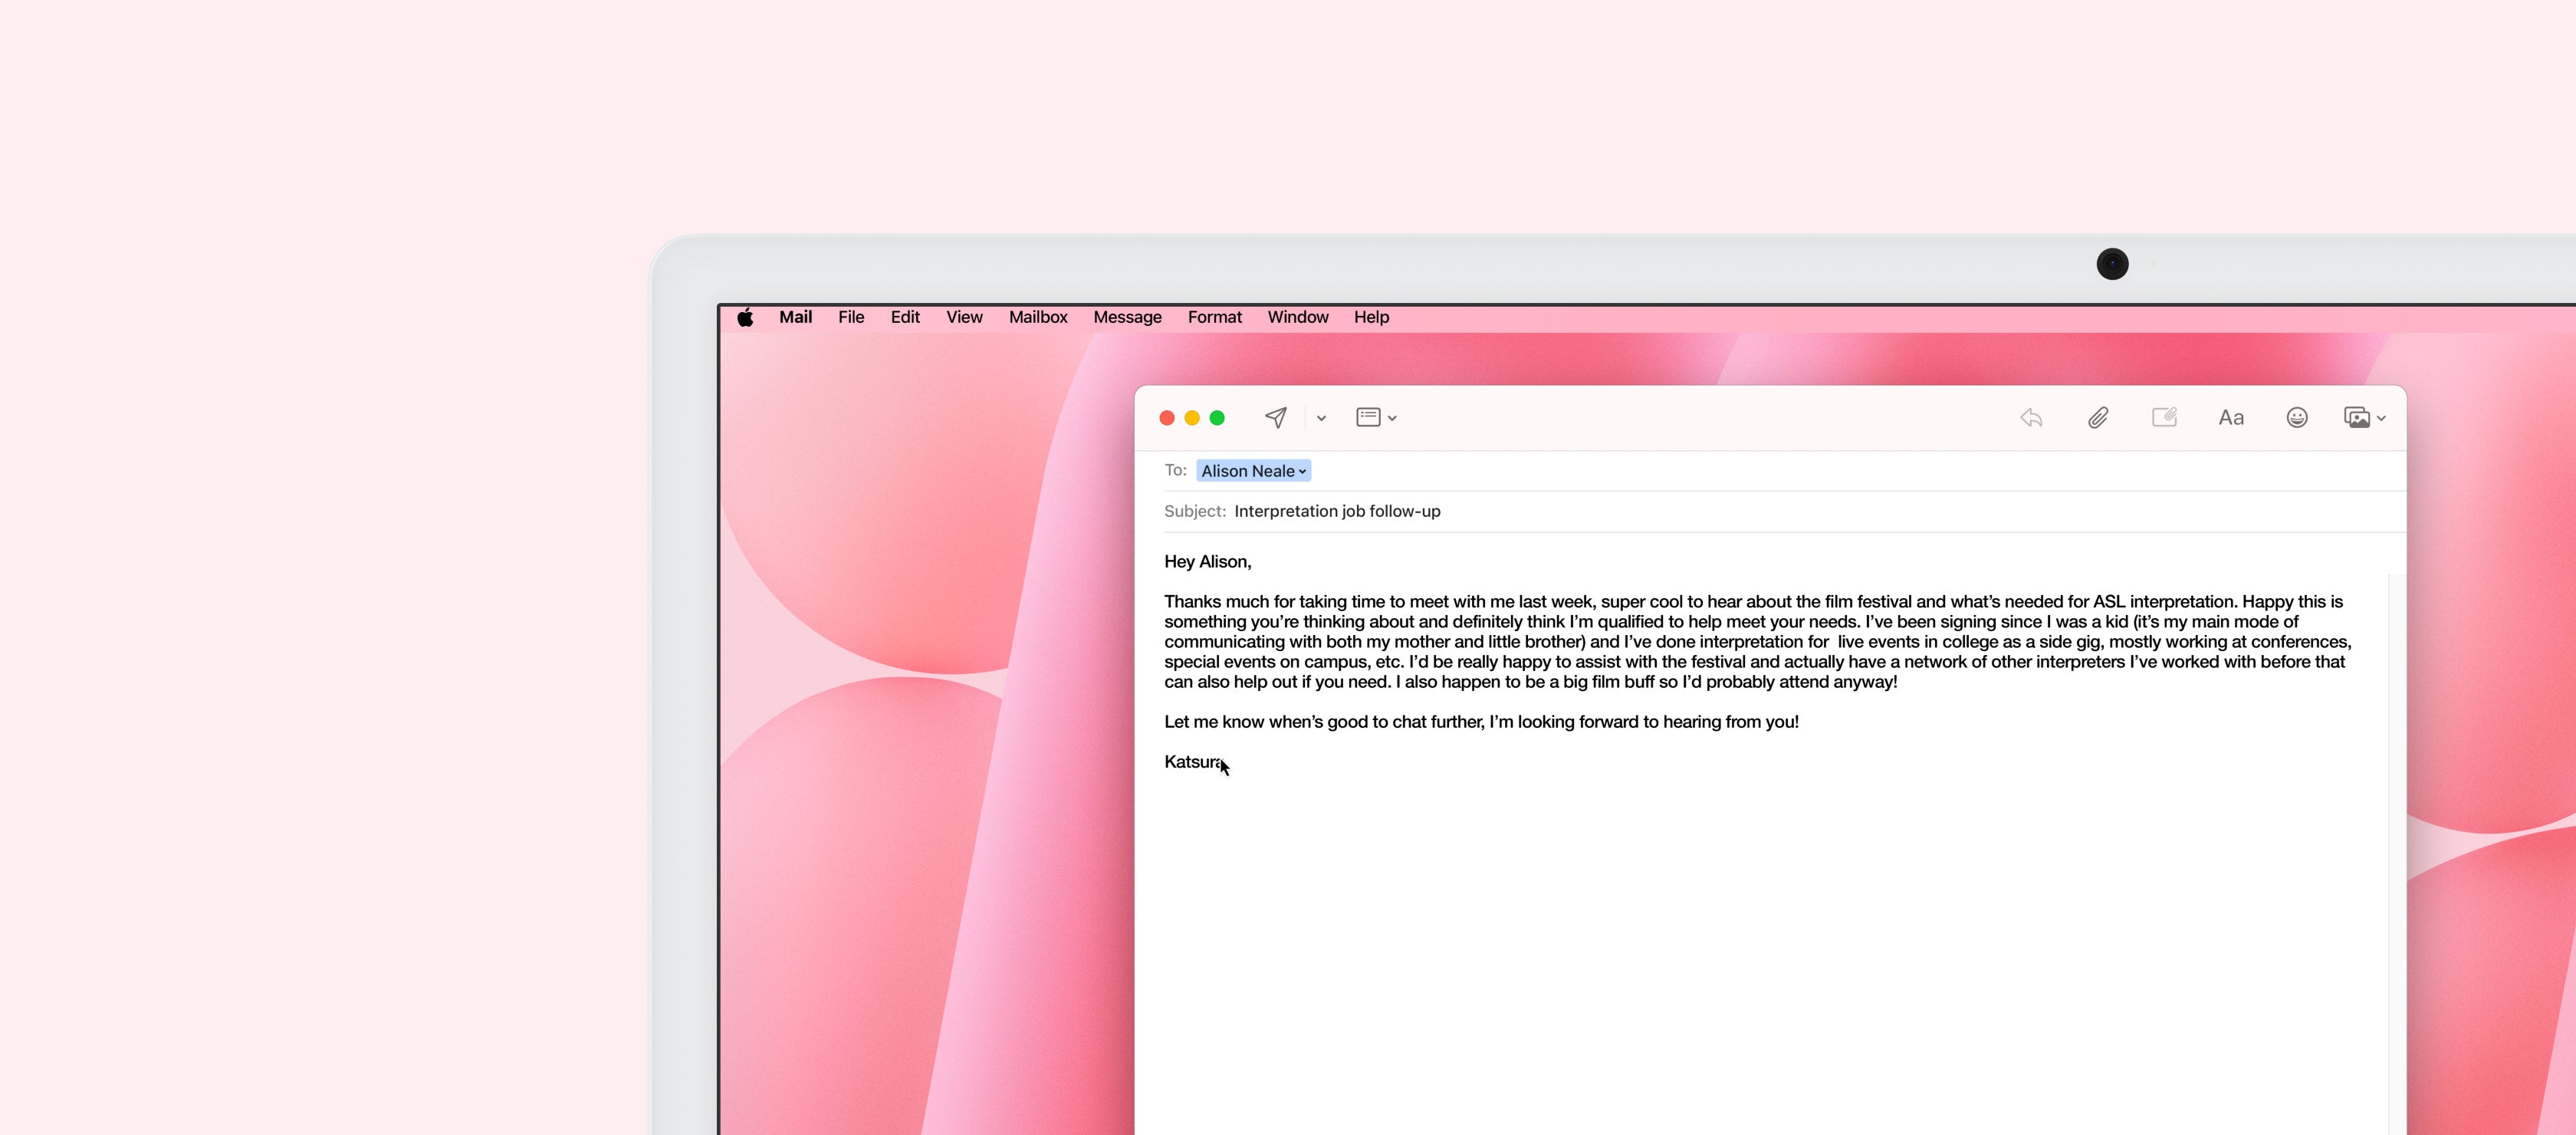Expand the chevron next to the send button

coord(1321,417)
